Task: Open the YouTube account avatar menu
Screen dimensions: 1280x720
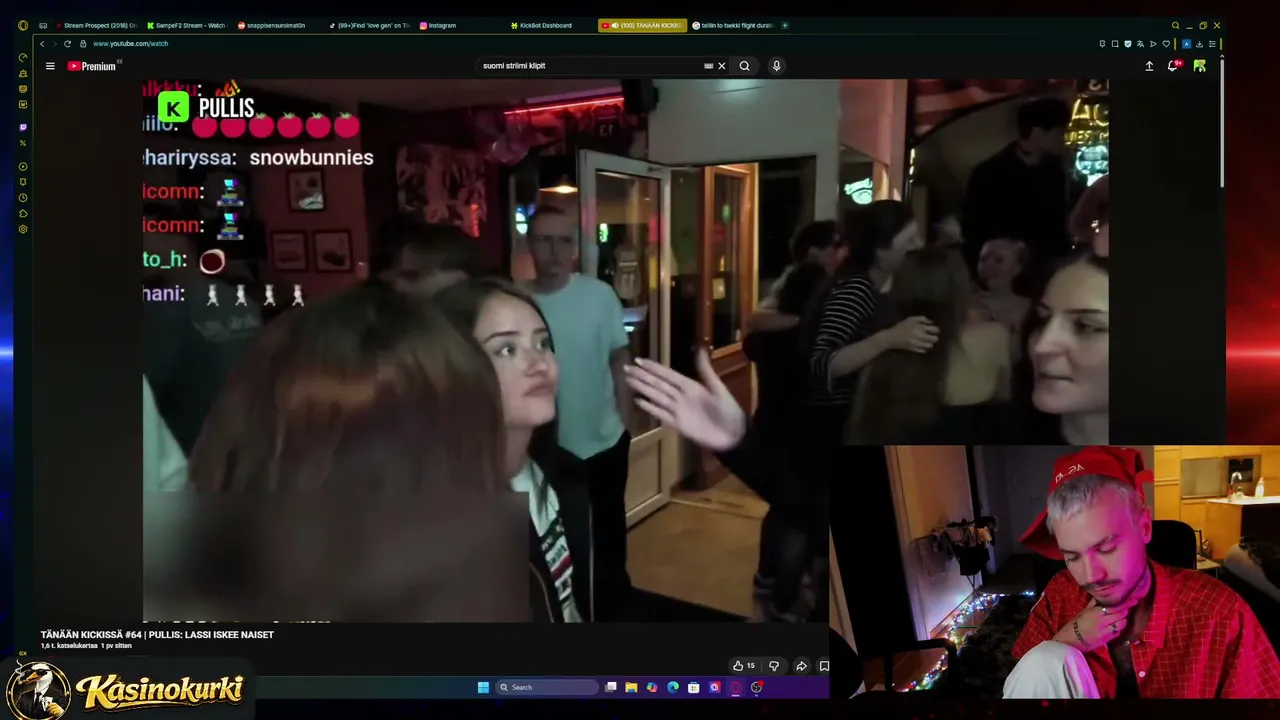Action: pyautogui.click(x=1199, y=66)
